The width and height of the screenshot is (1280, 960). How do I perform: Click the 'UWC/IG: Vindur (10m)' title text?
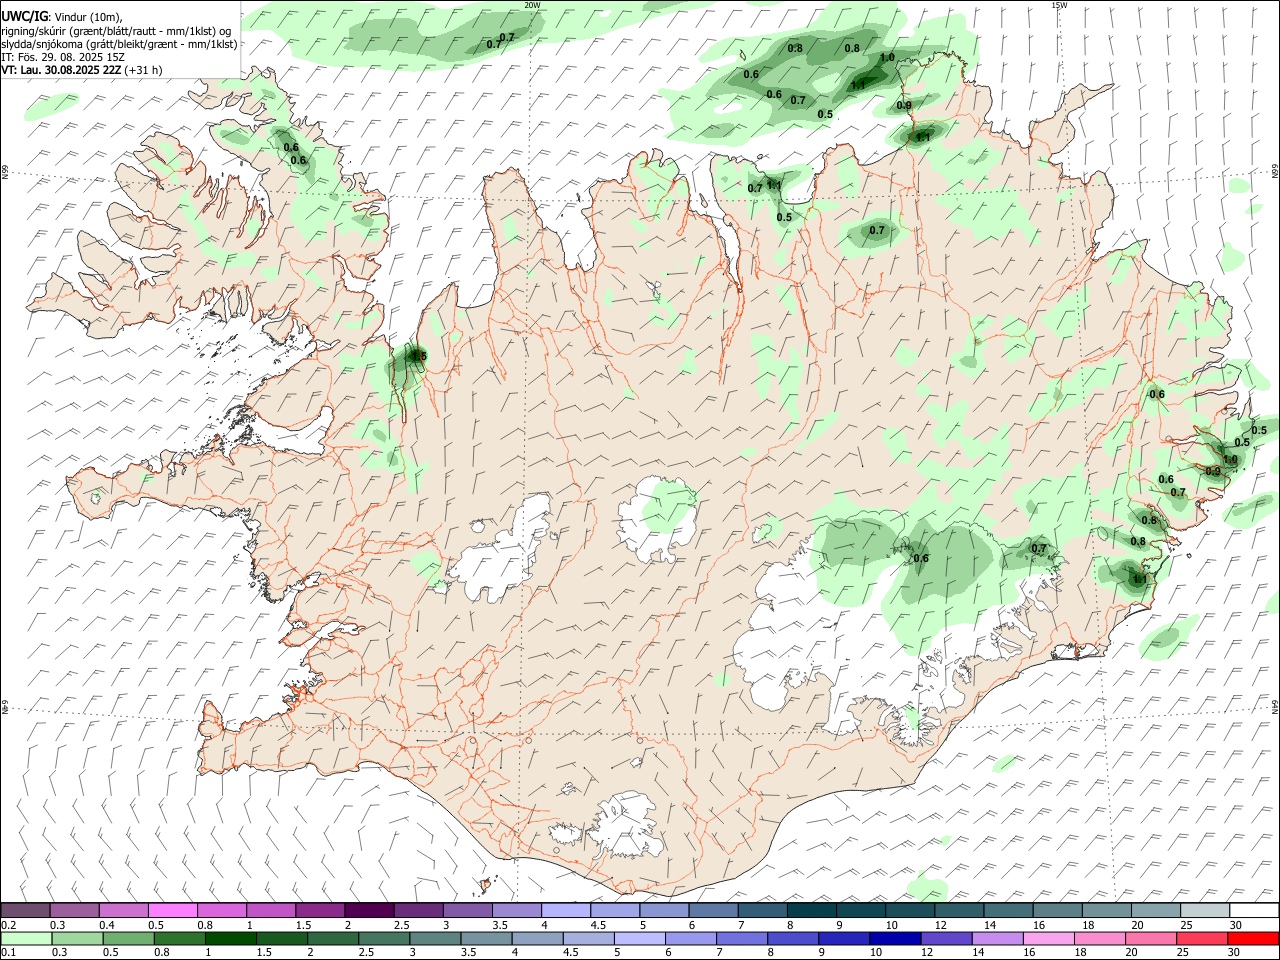coord(62,17)
